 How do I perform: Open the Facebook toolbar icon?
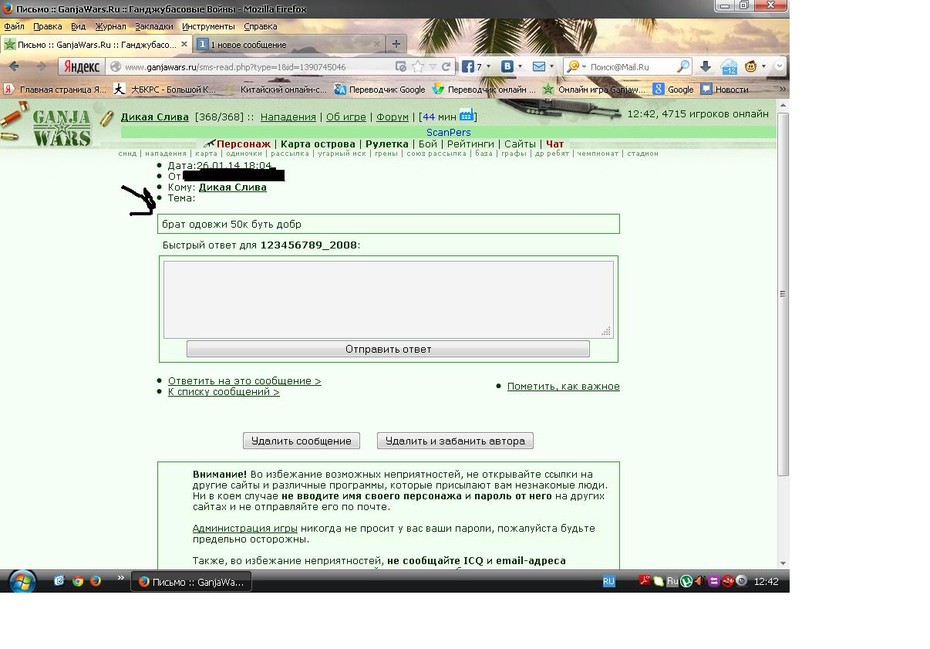pyautogui.click(x=467, y=66)
